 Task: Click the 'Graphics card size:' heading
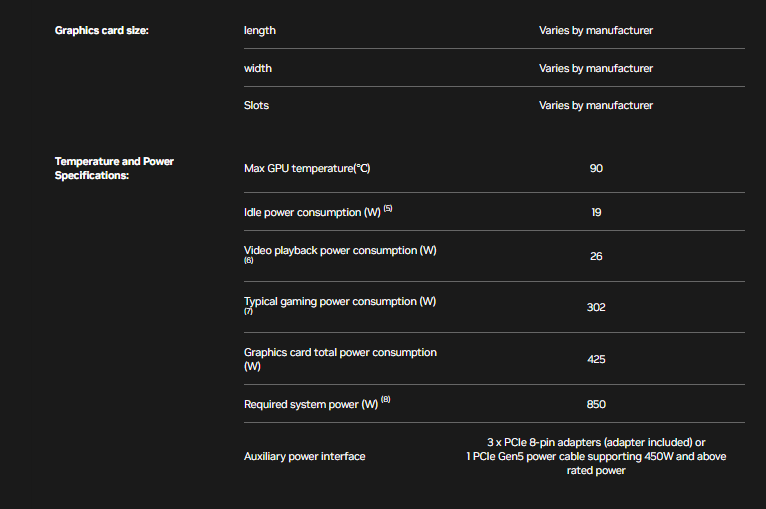tap(102, 30)
